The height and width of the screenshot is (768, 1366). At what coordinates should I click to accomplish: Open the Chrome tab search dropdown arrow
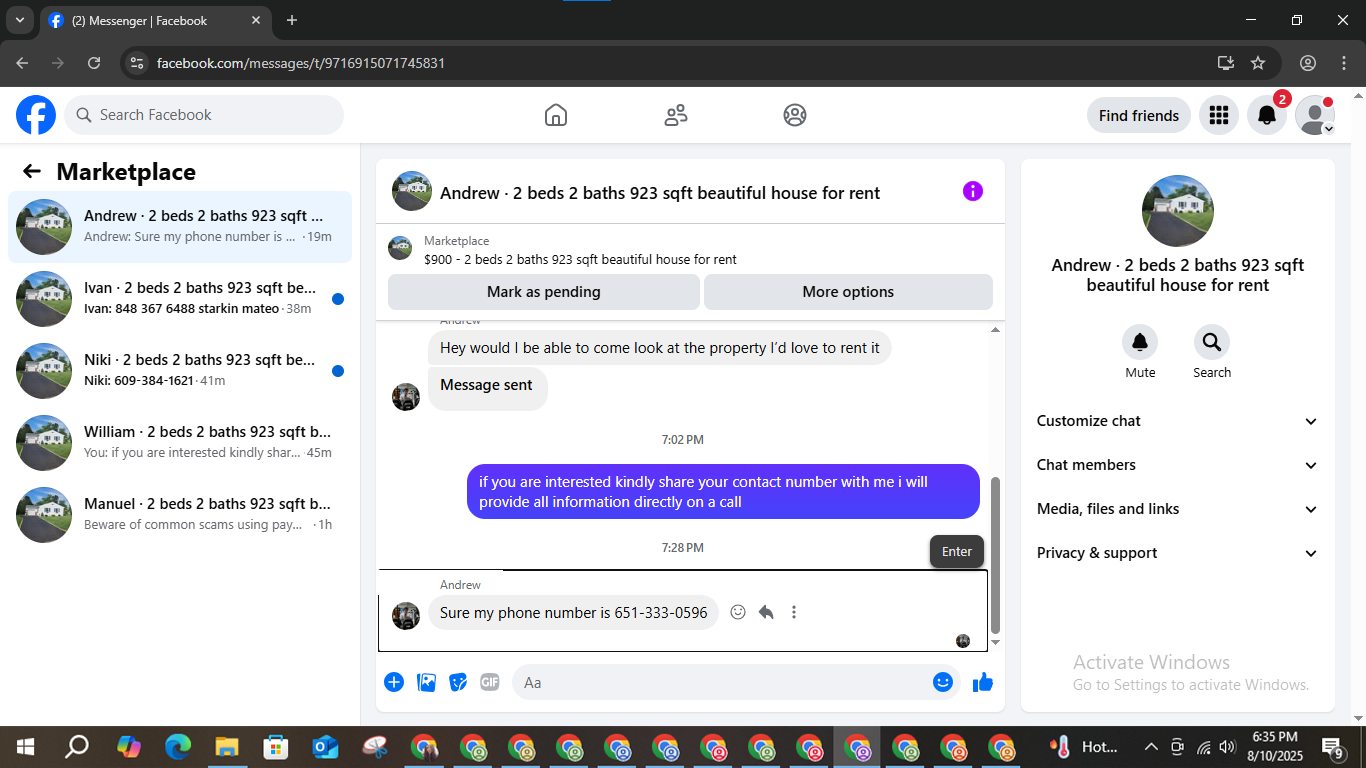[x=19, y=20]
